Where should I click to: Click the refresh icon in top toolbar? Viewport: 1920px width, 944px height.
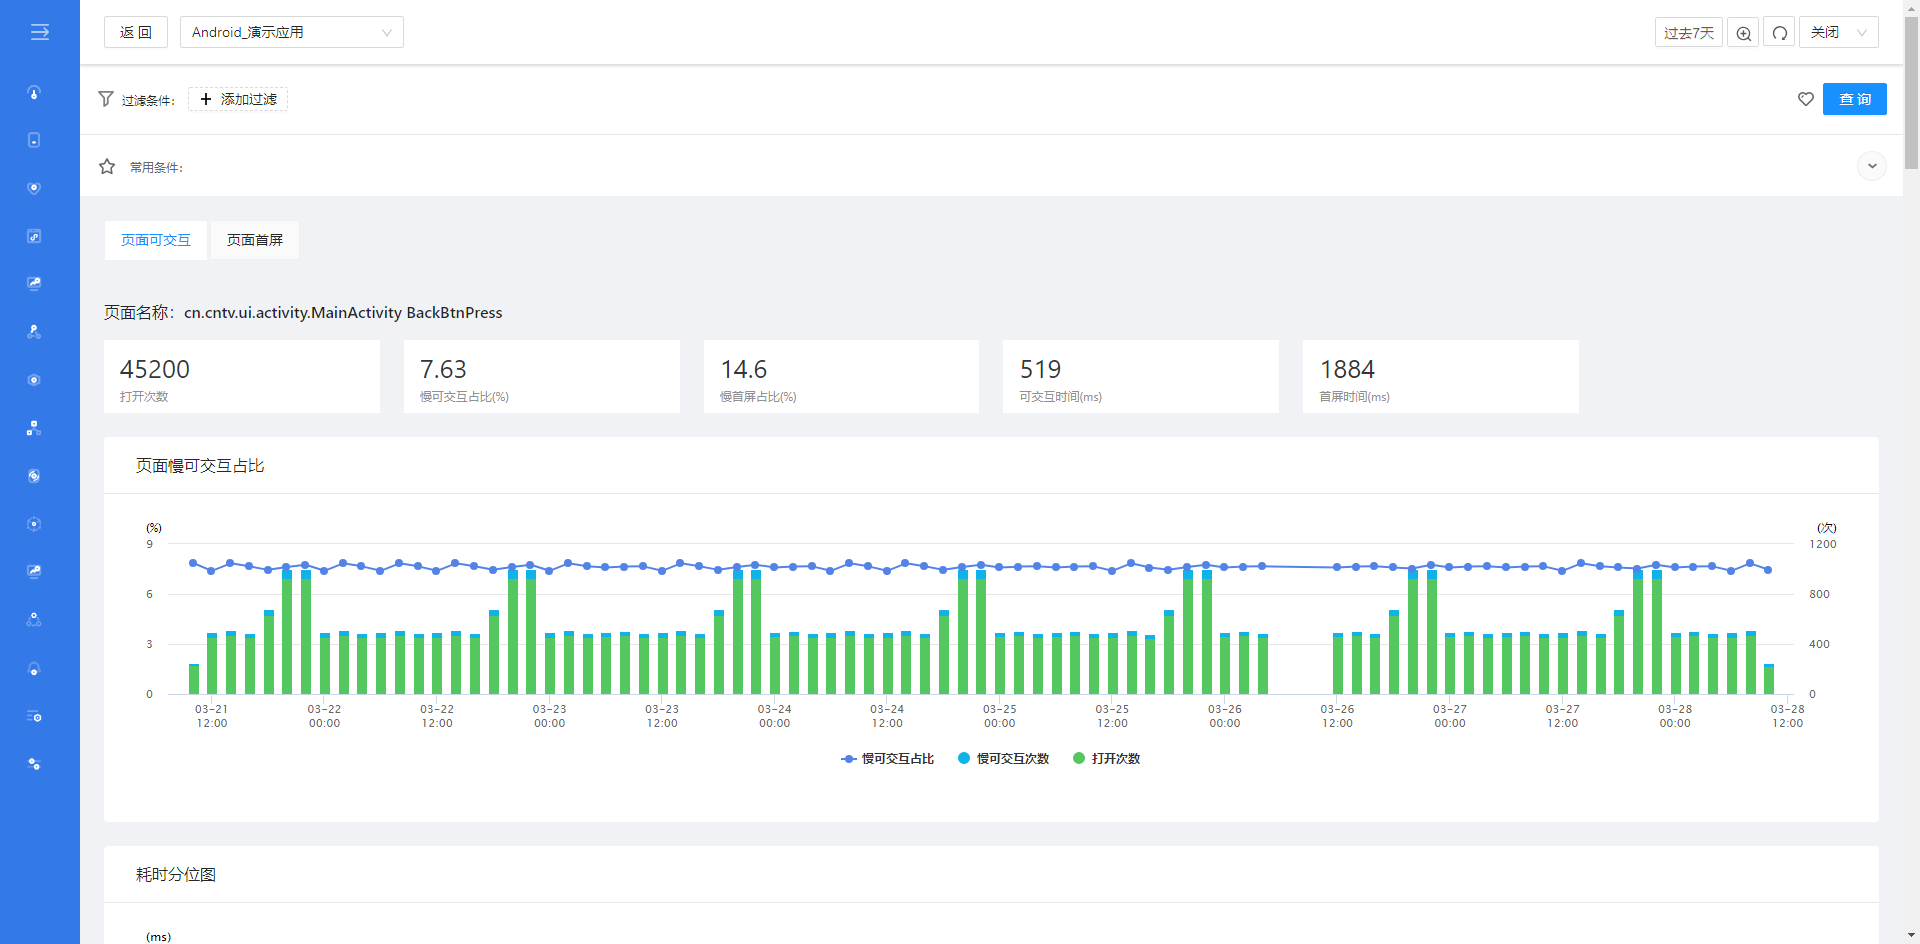pyautogui.click(x=1779, y=33)
